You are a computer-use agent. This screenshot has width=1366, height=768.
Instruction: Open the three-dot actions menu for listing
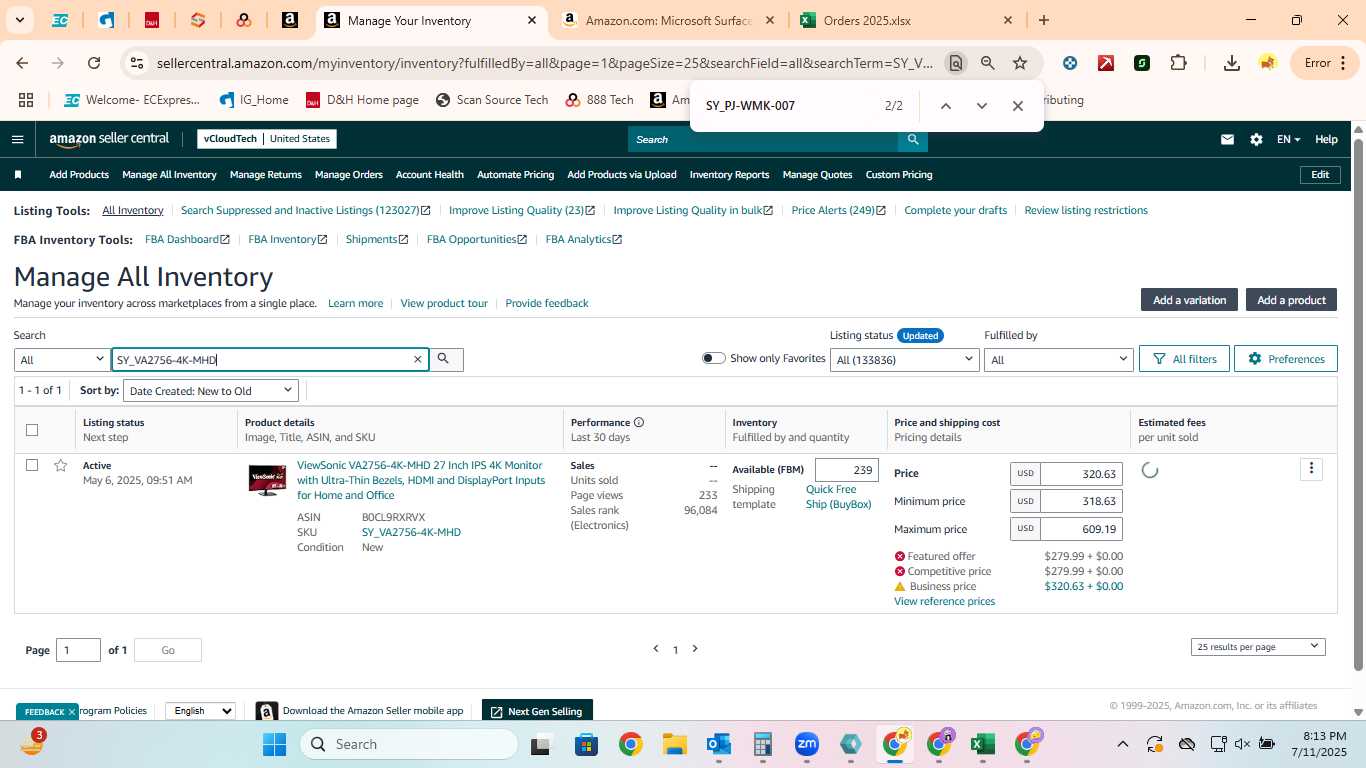[1311, 468]
